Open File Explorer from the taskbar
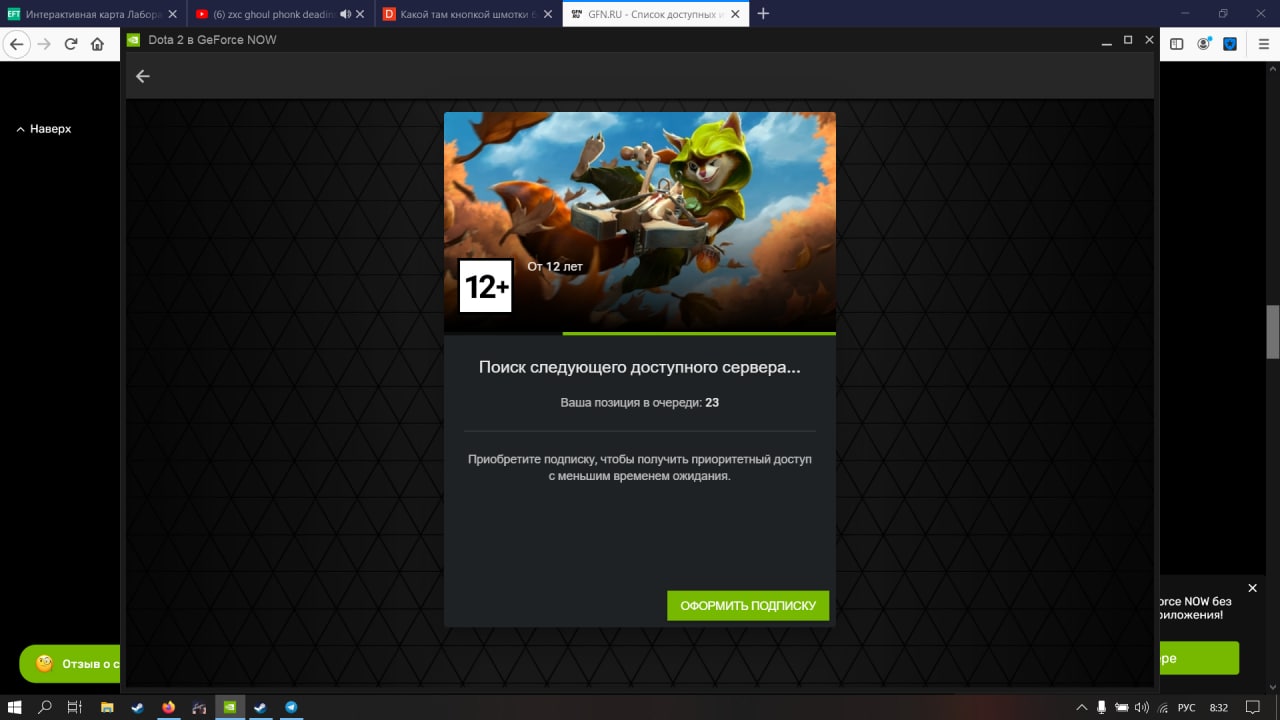Screen dimensions: 1280x720 coord(107,707)
